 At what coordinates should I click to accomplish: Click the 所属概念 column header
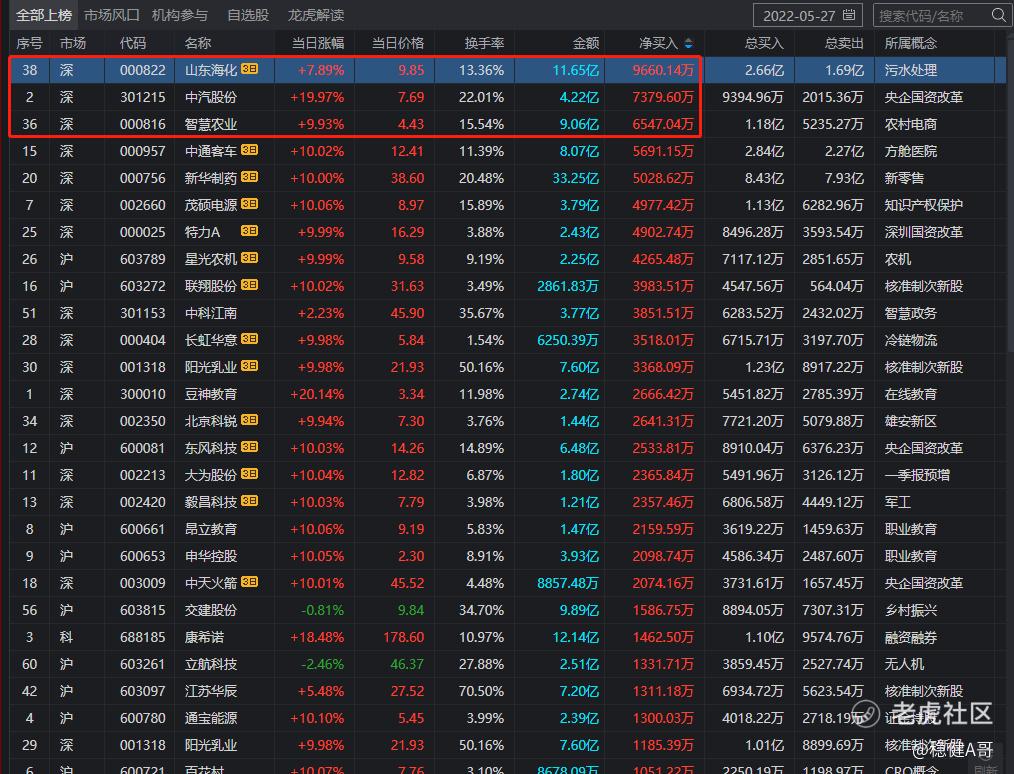pyautogui.click(x=911, y=43)
